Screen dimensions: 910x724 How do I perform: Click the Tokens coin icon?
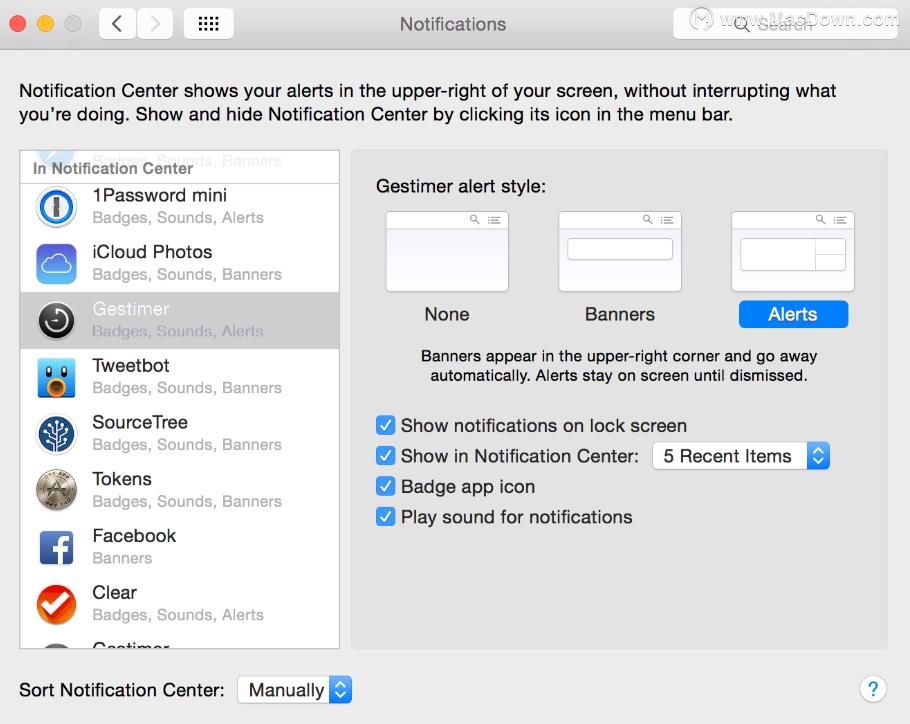(x=56, y=490)
